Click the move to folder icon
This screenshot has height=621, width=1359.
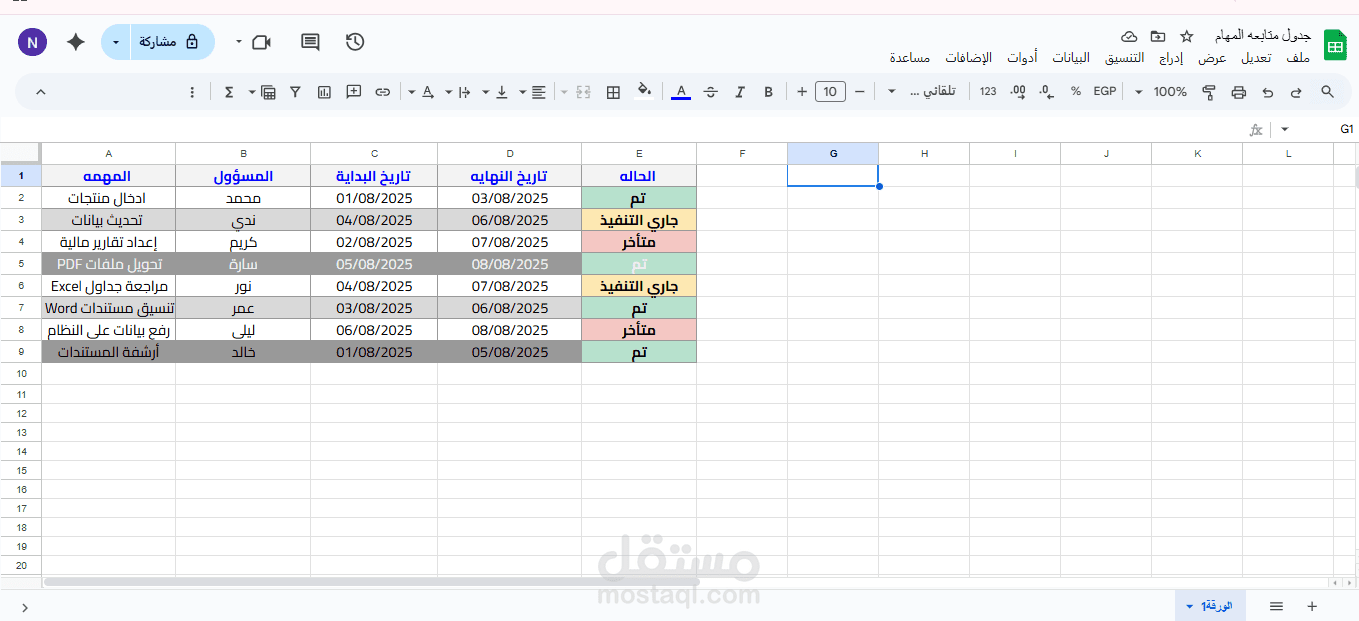pyautogui.click(x=1158, y=36)
